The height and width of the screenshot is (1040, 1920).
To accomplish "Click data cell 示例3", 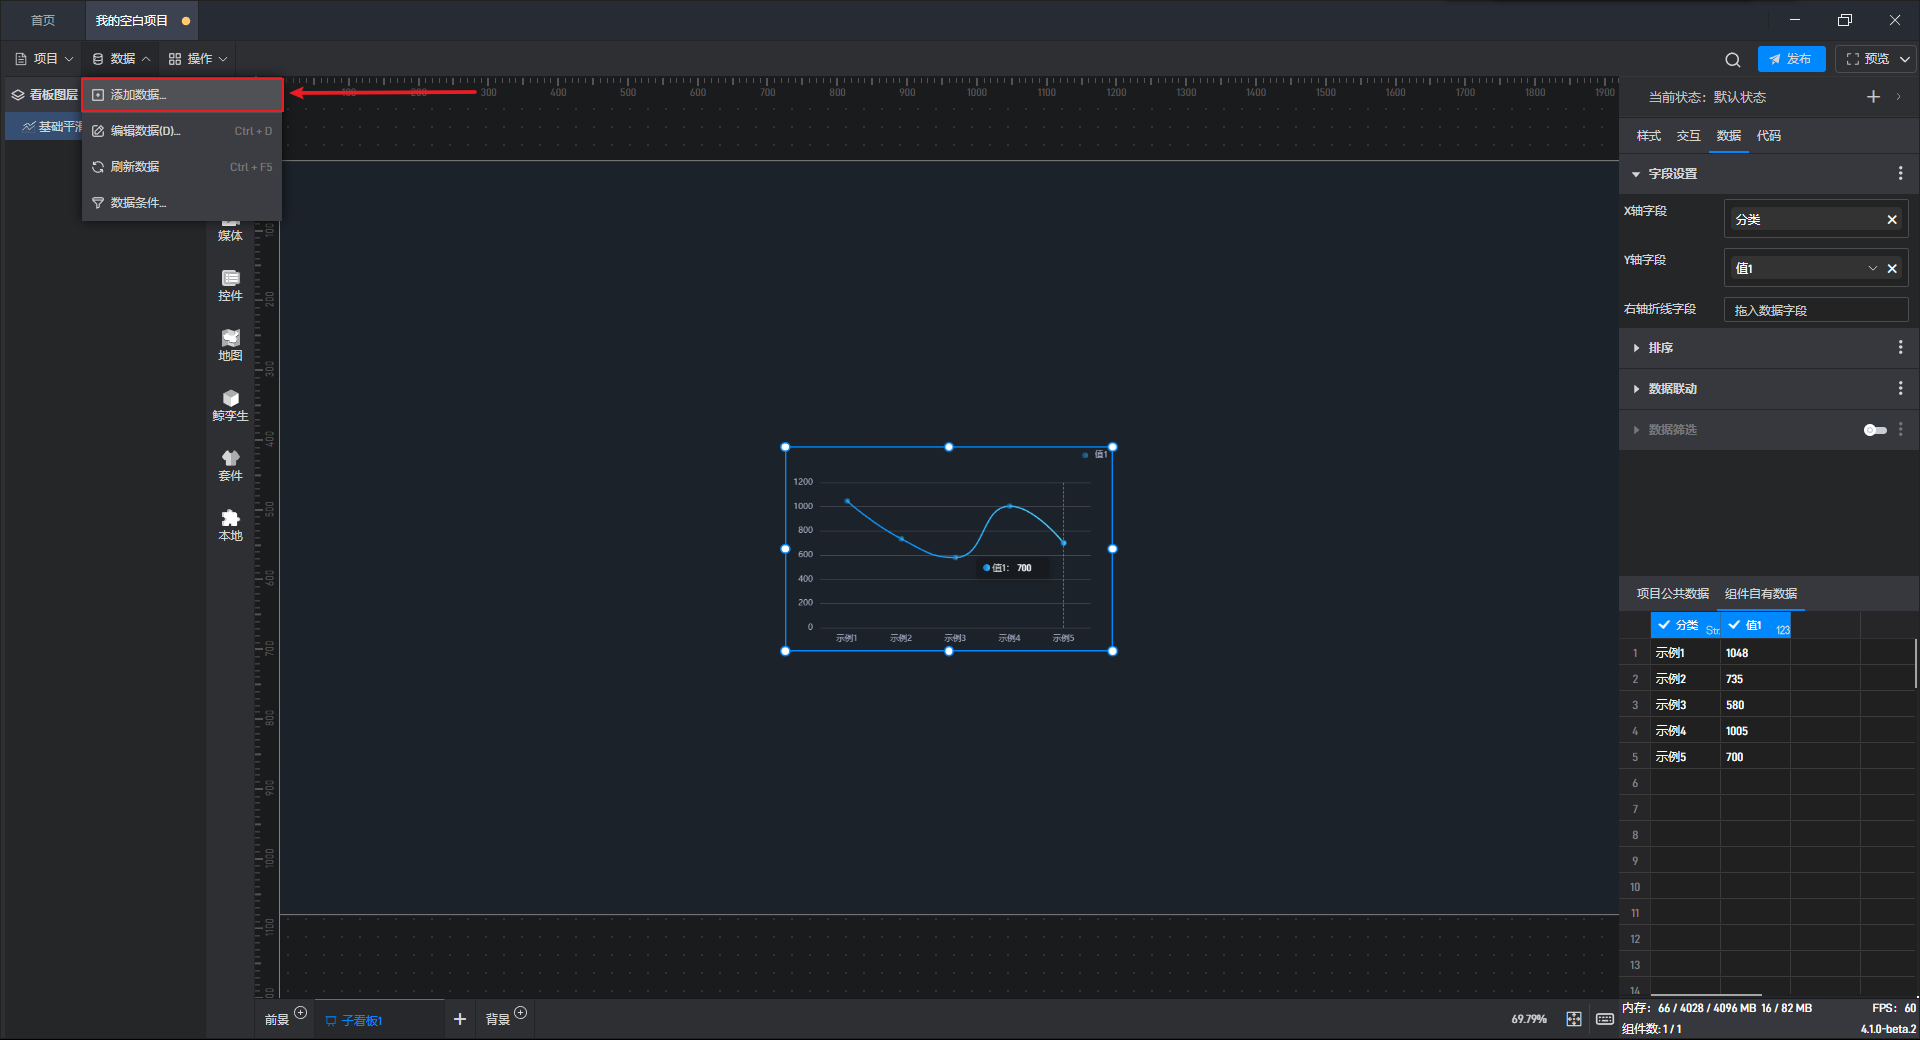I will point(1685,705).
